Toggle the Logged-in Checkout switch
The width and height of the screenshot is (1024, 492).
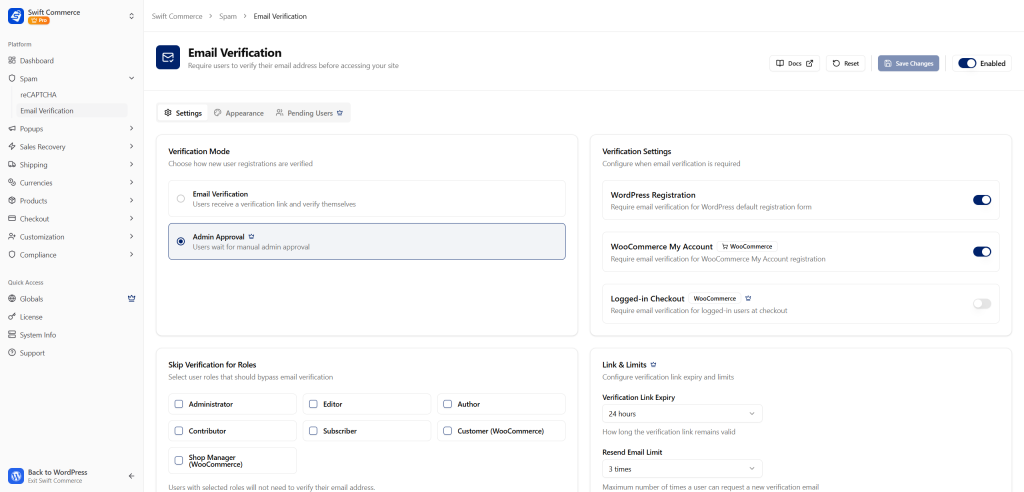point(982,303)
